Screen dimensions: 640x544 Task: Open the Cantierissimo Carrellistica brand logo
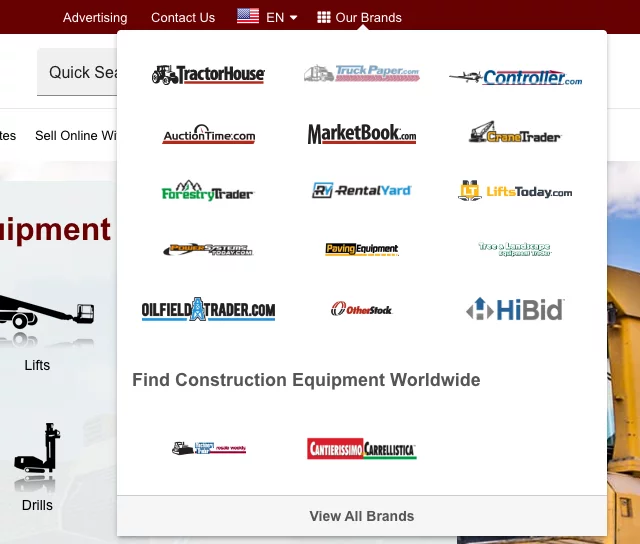362,449
